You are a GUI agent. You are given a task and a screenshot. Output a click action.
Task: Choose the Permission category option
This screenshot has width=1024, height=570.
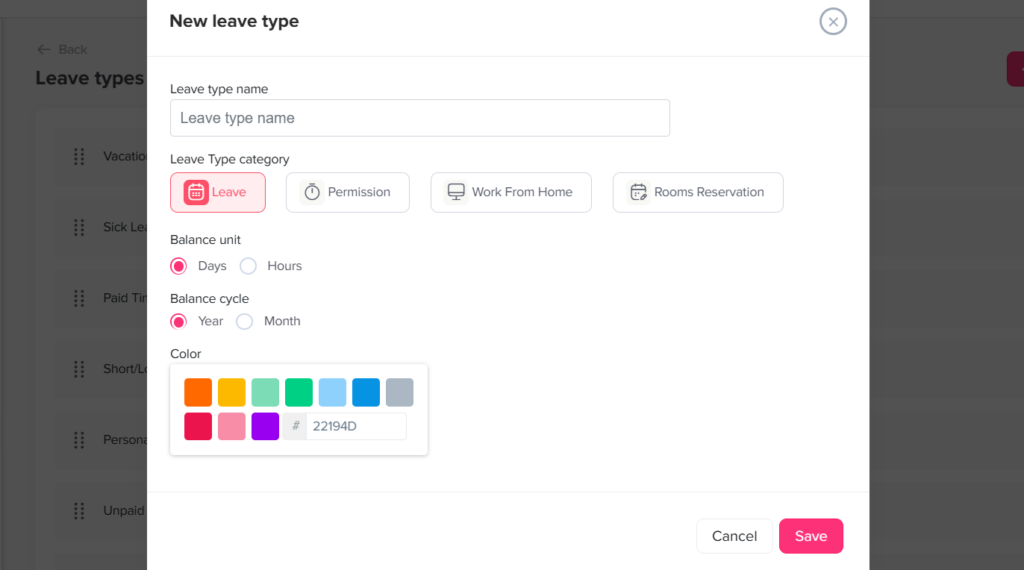pos(348,192)
